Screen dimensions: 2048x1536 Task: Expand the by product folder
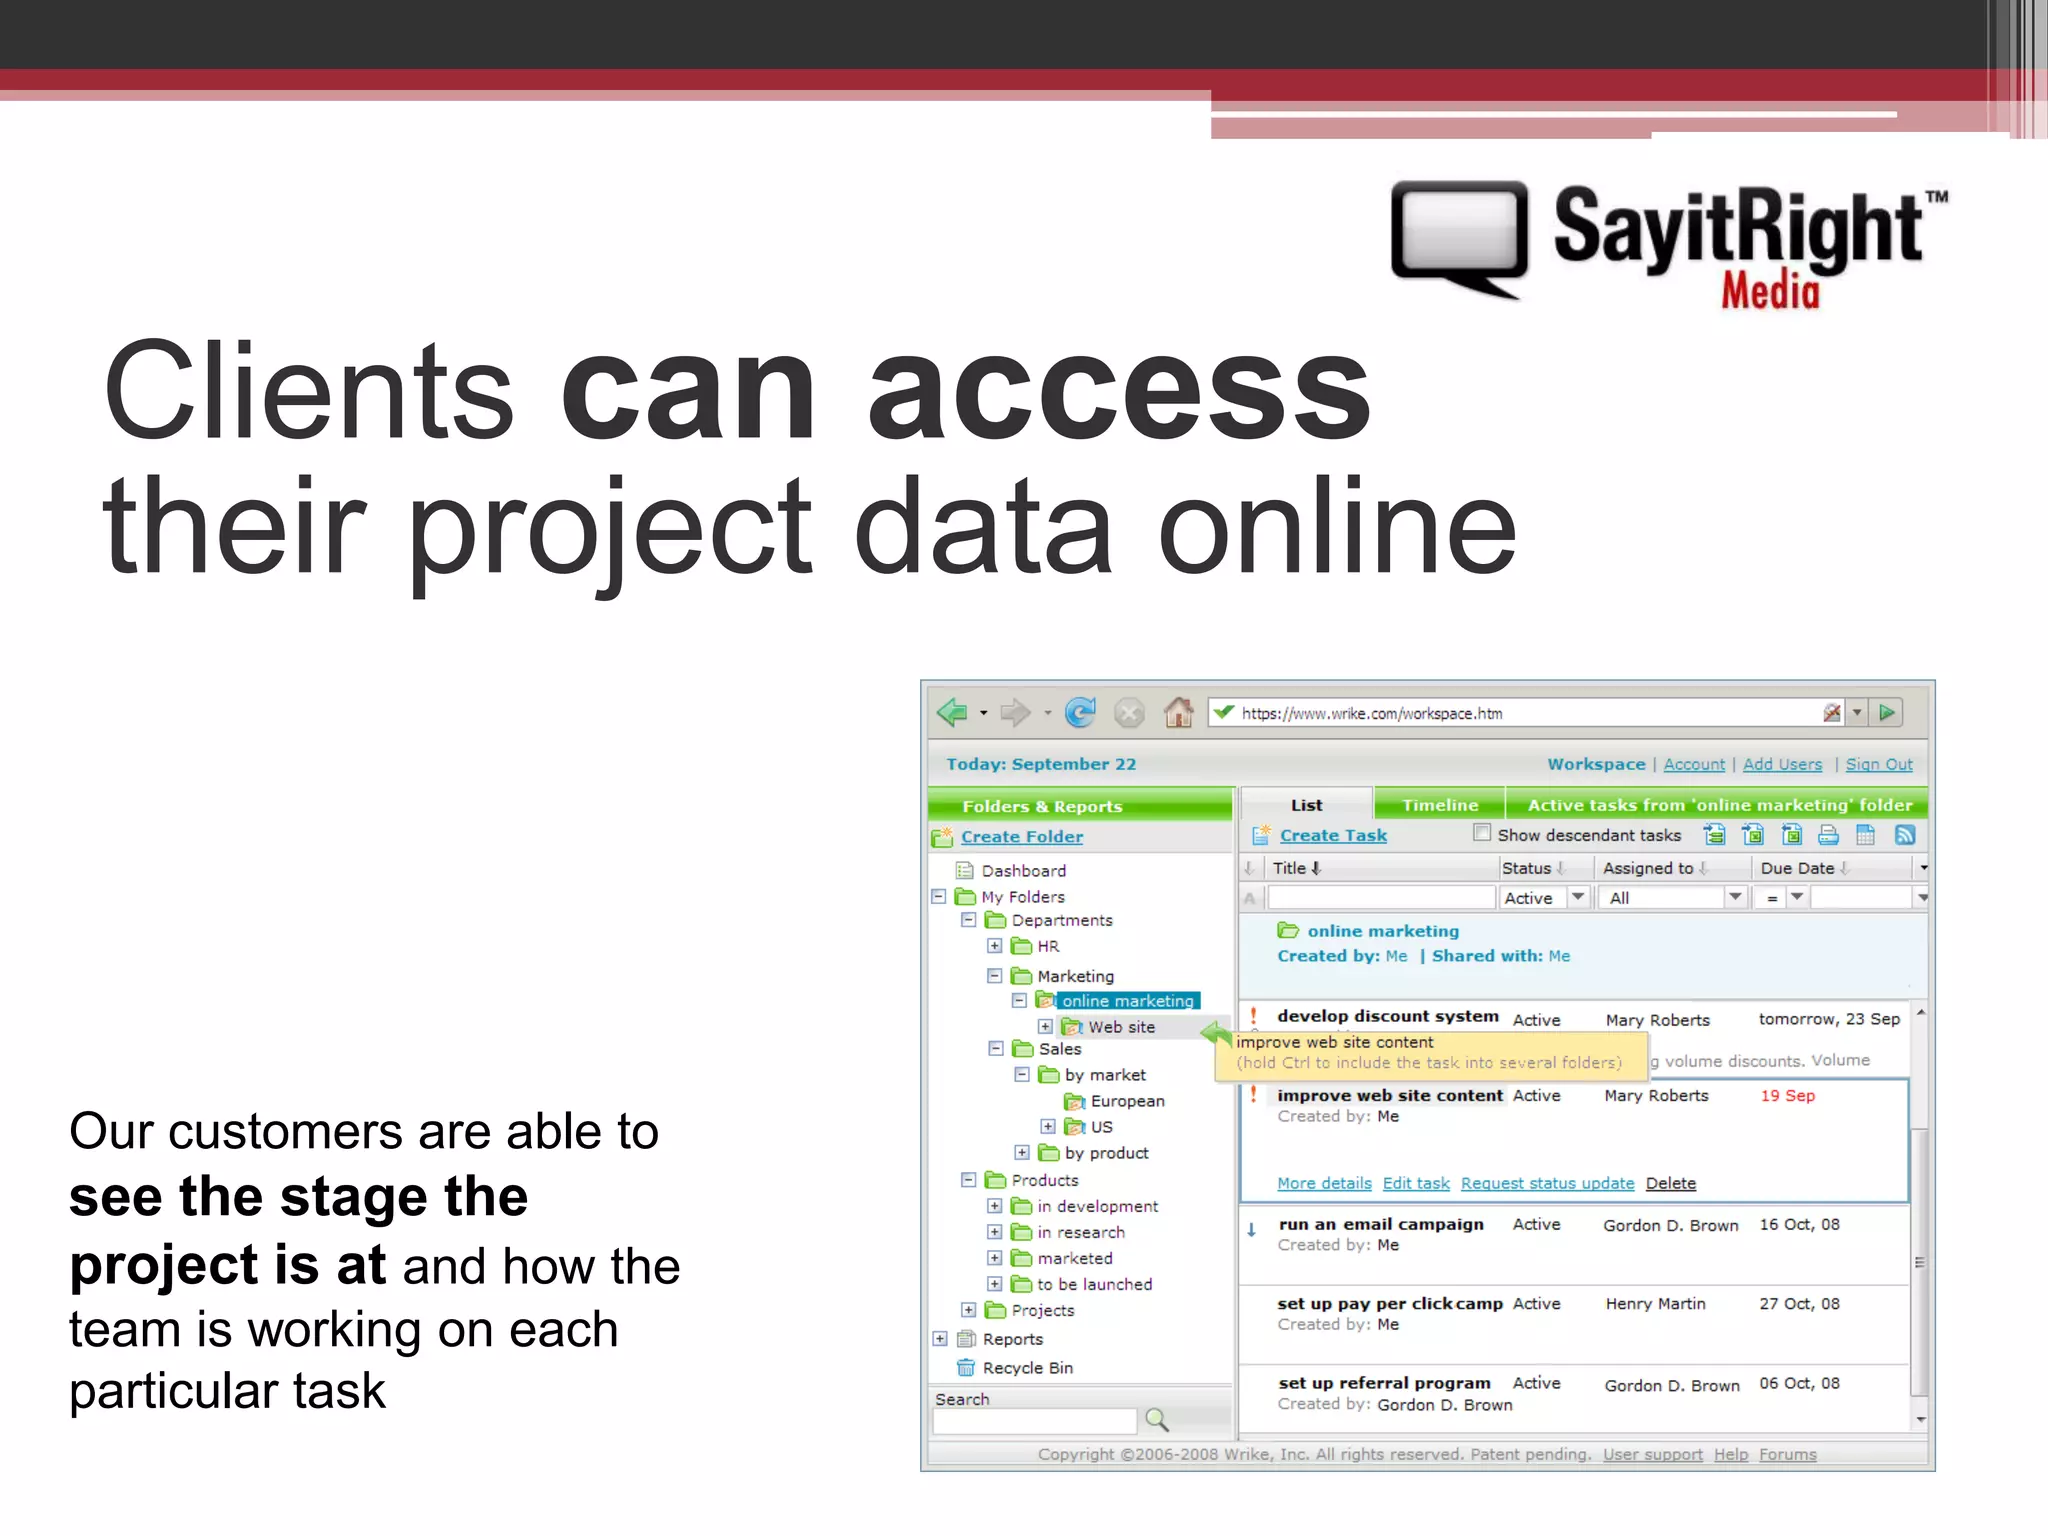tap(1022, 1152)
